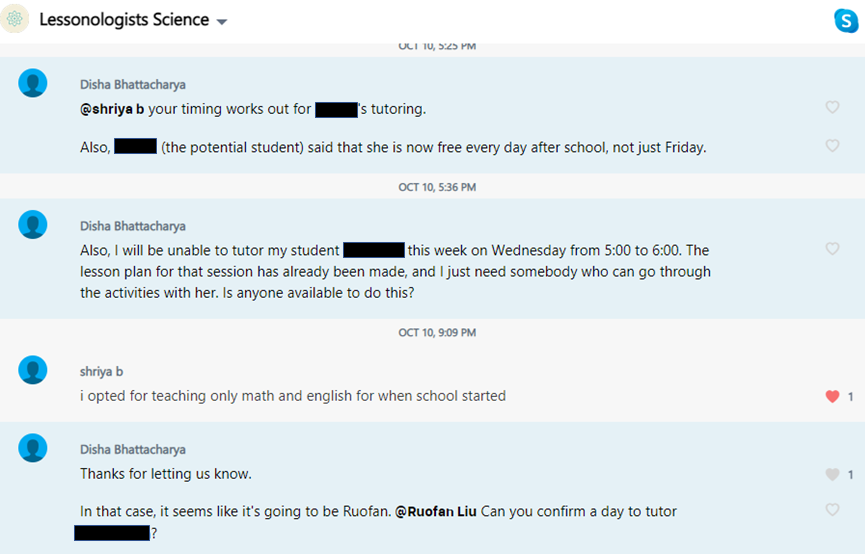The image size is (865, 554).
Task: Like the "going to be Ruofan" message
Action: point(832,510)
